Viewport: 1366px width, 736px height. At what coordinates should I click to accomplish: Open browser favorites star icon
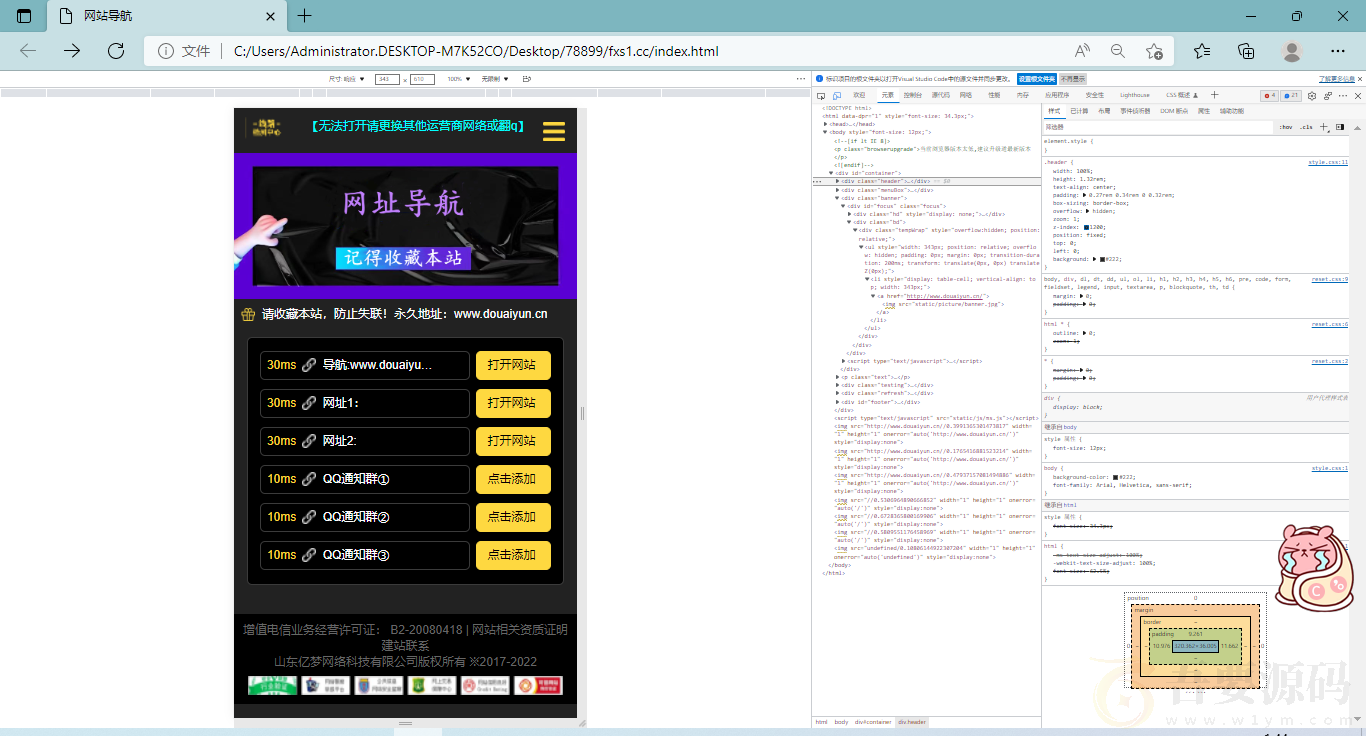(x=1202, y=51)
